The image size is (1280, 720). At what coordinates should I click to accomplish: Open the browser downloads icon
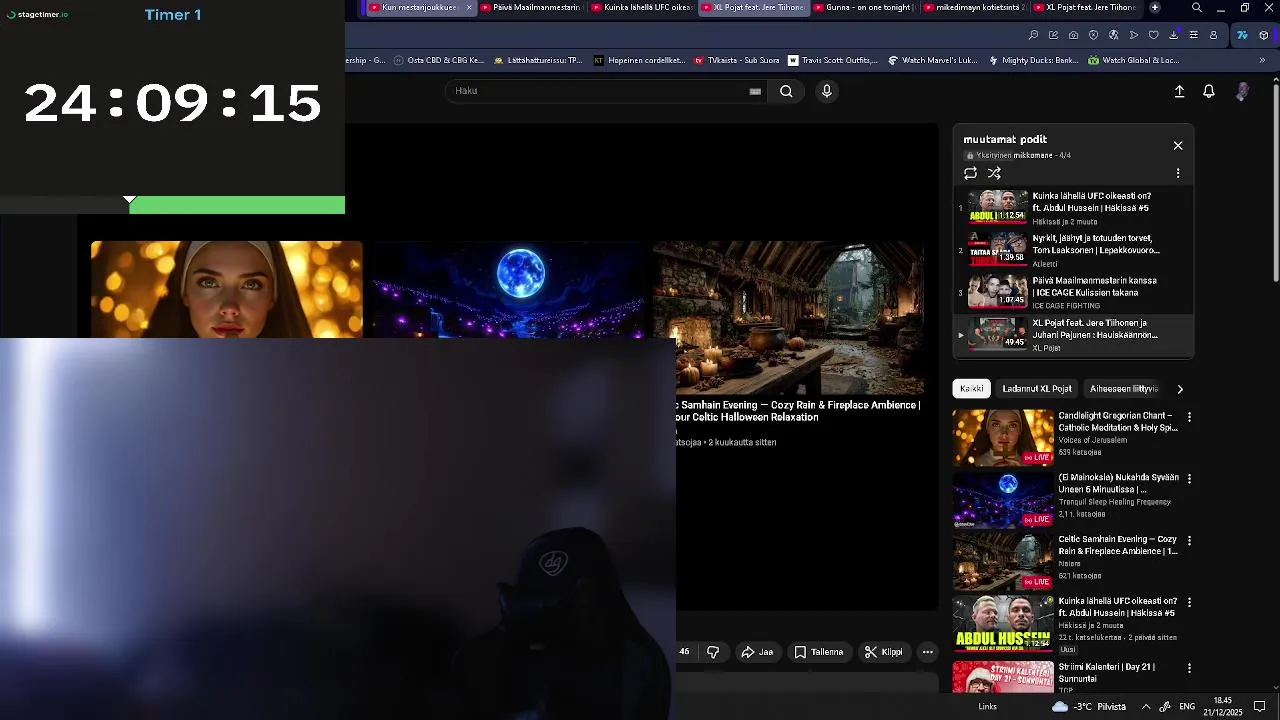click(x=1173, y=35)
